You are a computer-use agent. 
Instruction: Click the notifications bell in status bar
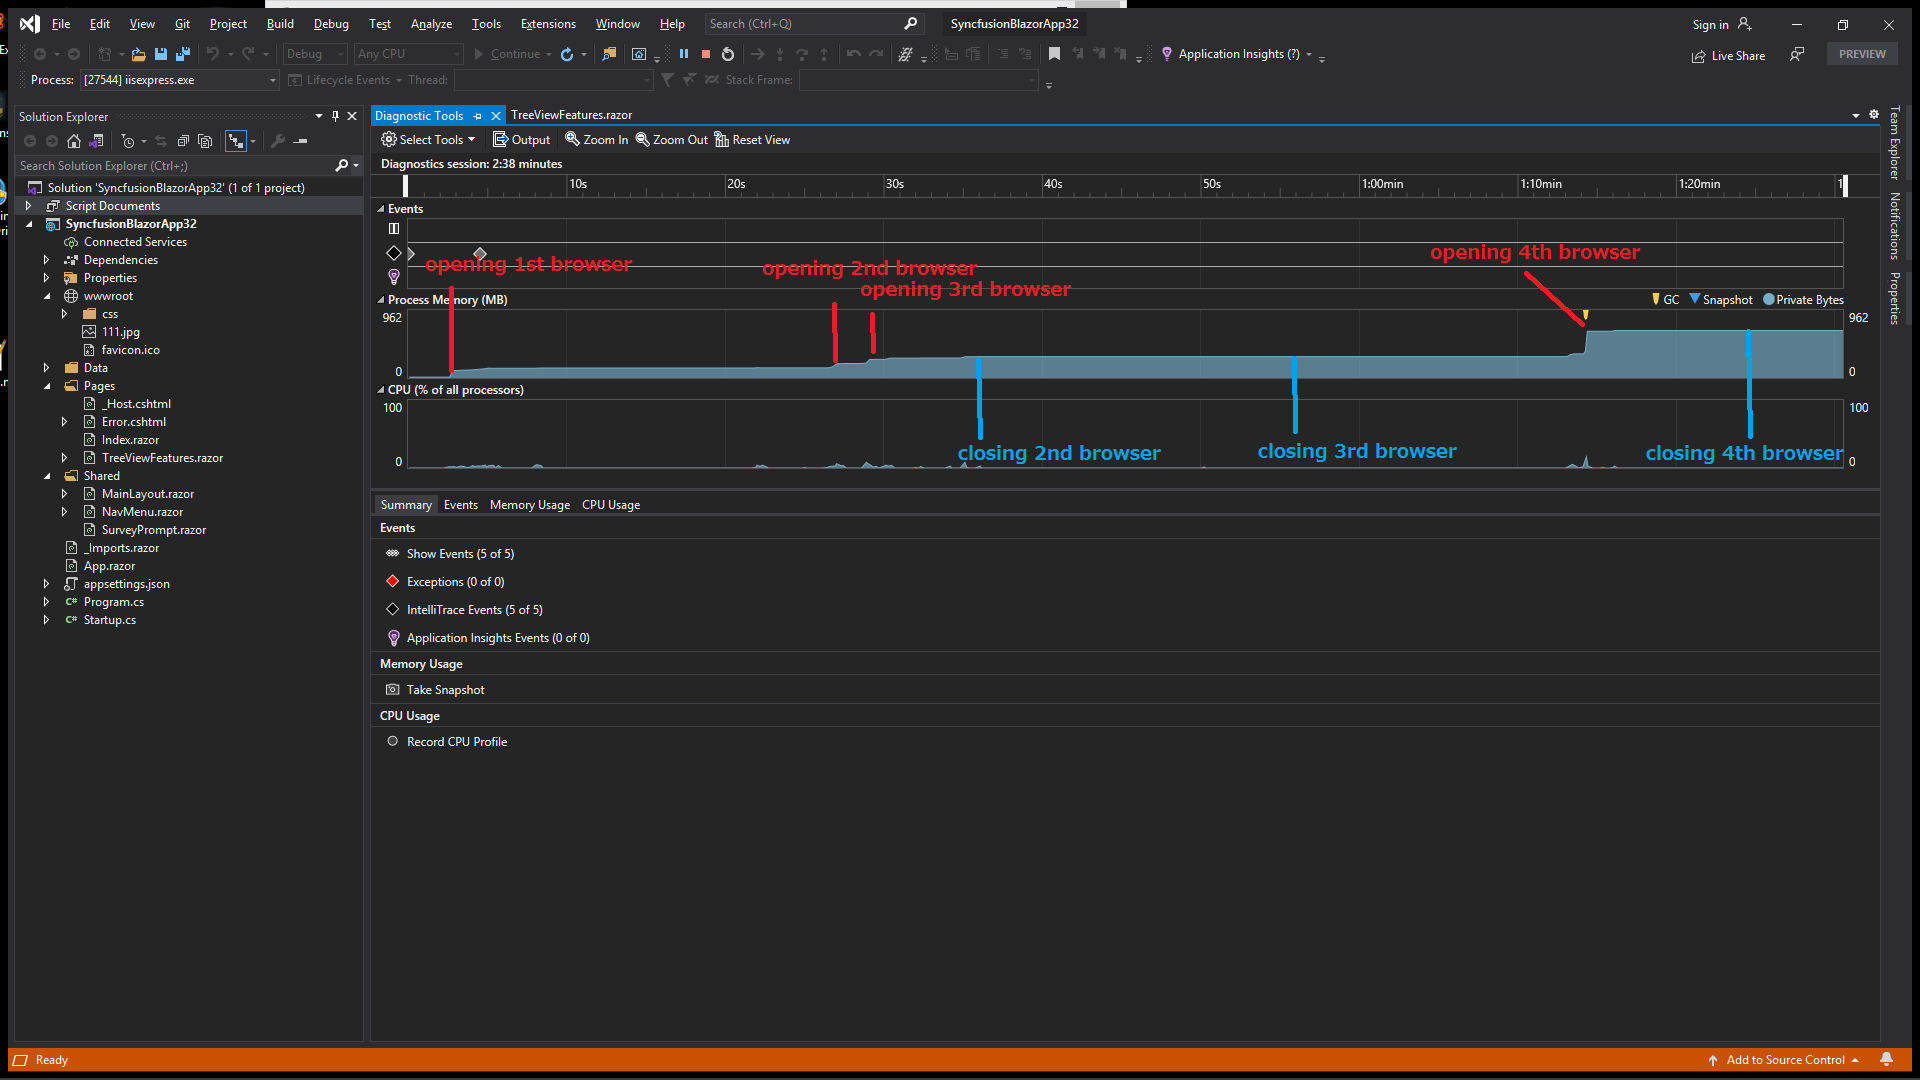pos(1886,1059)
